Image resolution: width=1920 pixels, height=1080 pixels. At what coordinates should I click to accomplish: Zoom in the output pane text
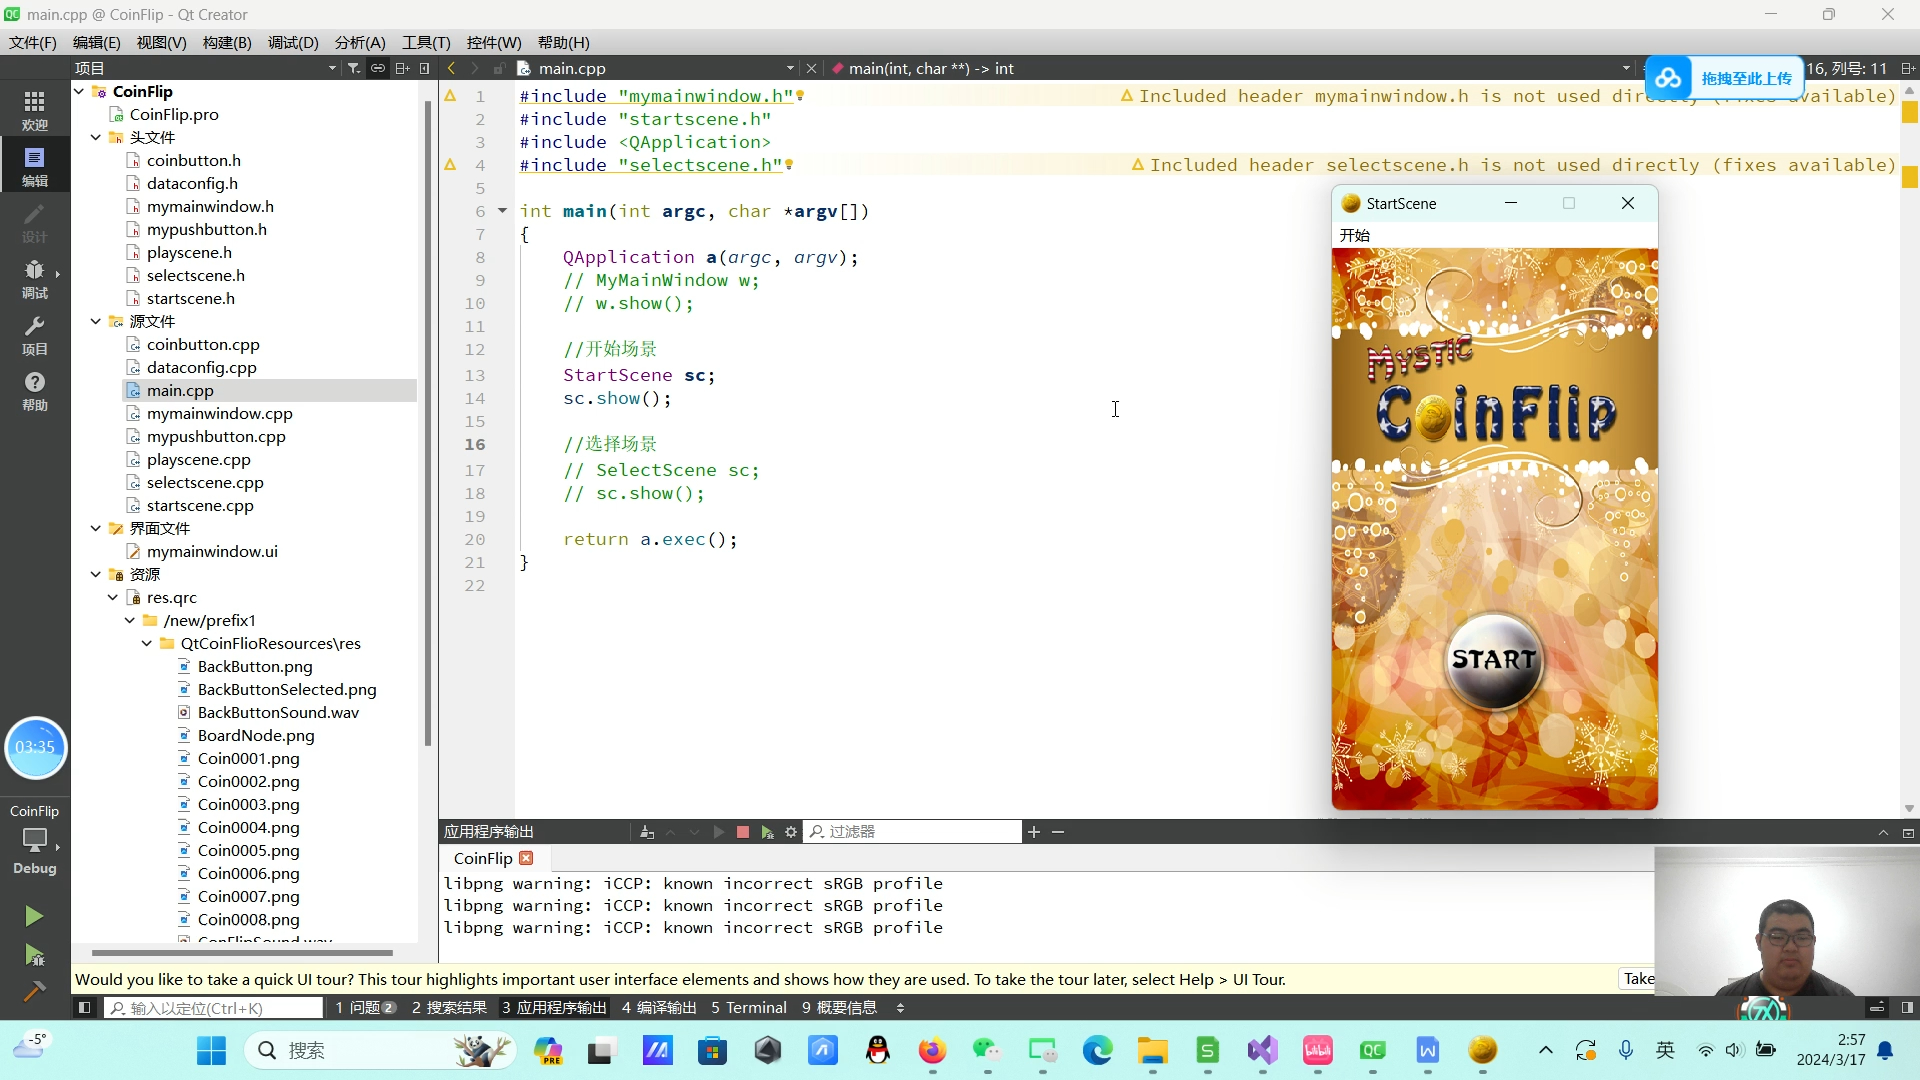1034,832
